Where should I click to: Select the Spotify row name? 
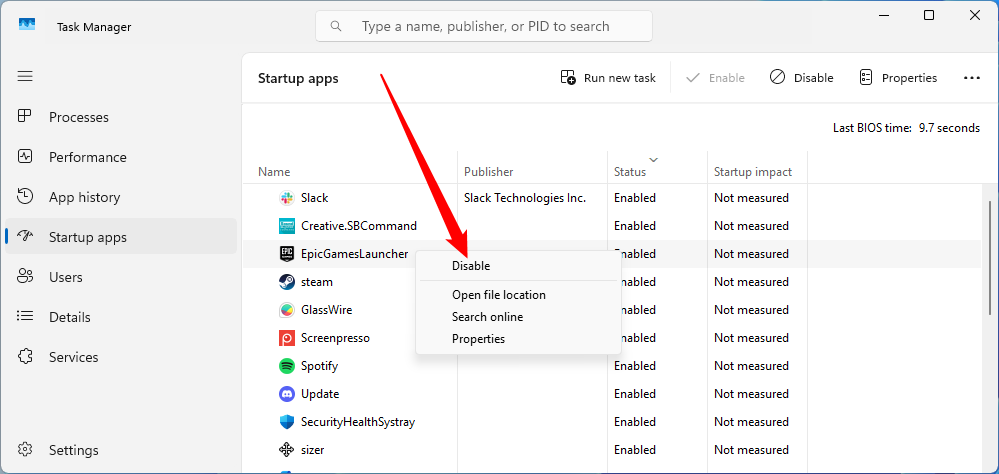point(319,366)
